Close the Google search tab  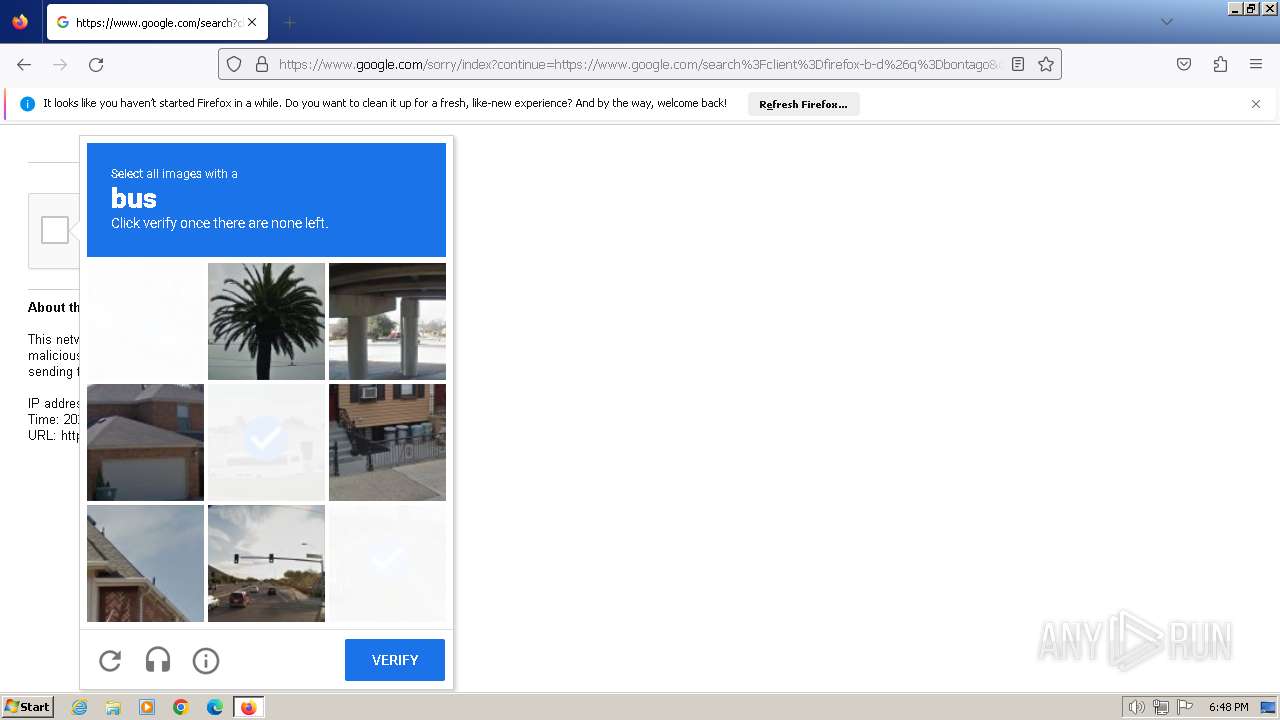(x=252, y=22)
